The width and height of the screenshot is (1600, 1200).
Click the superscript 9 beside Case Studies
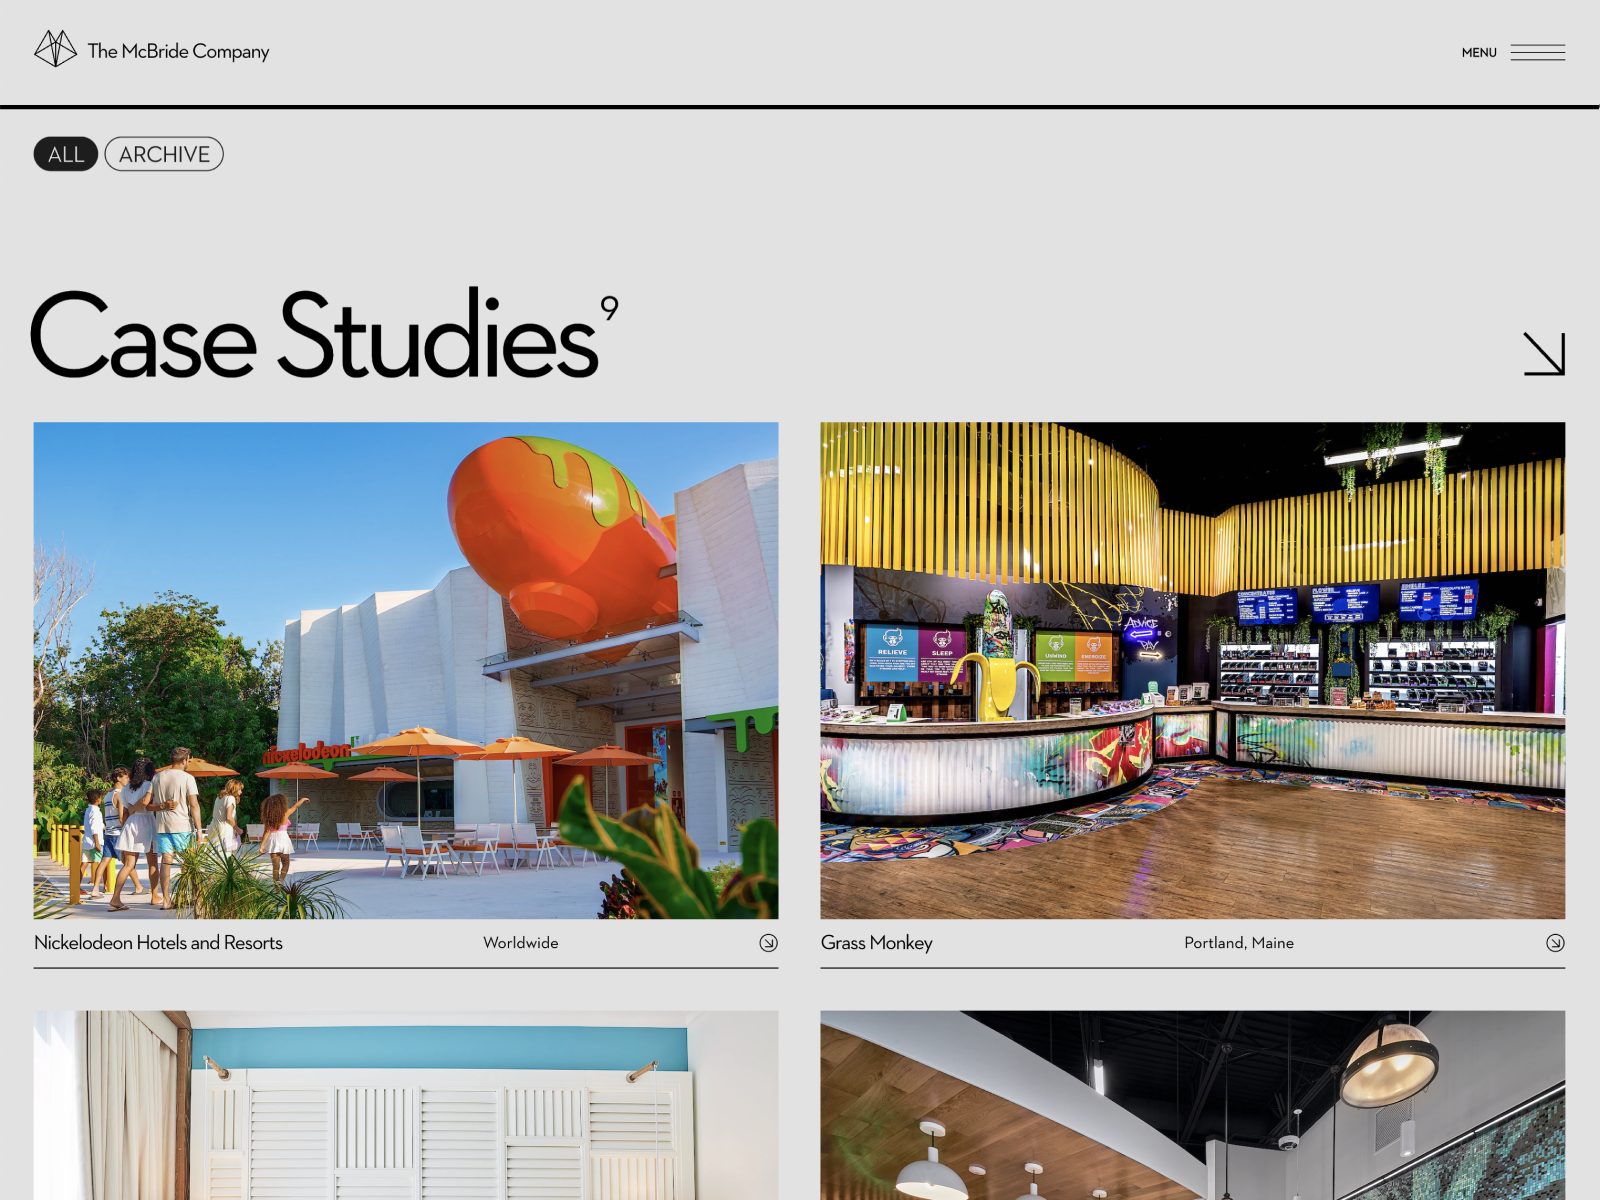[x=608, y=310]
